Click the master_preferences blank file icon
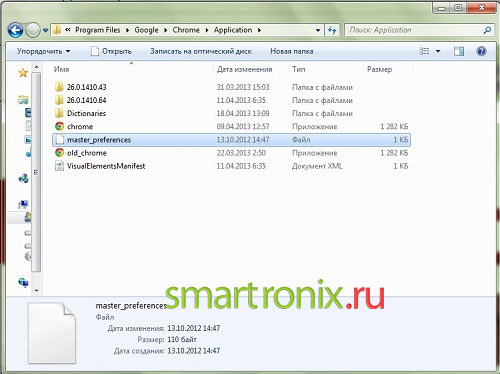The width and height of the screenshot is (500, 374). point(59,140)
